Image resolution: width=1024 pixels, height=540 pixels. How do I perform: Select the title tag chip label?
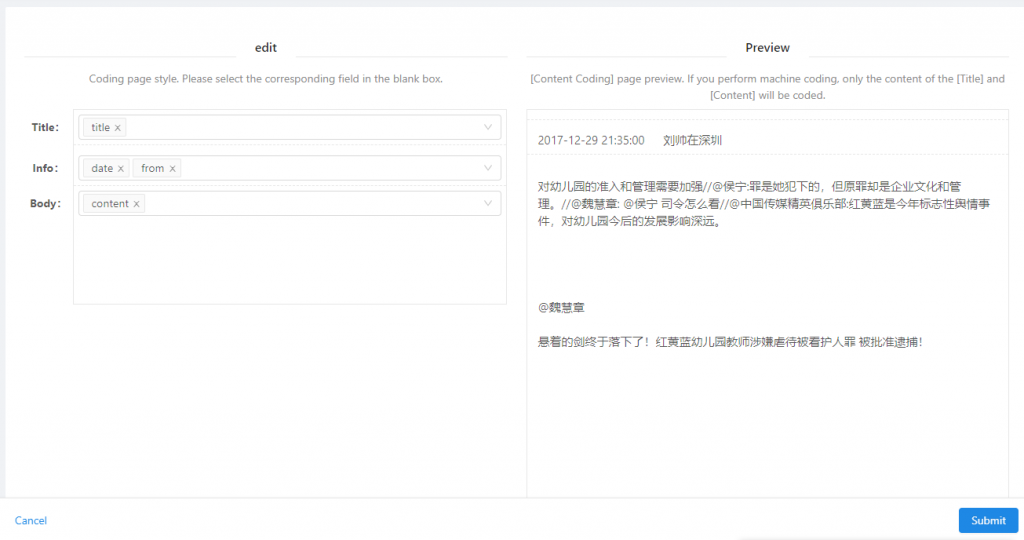click(100, 128)
